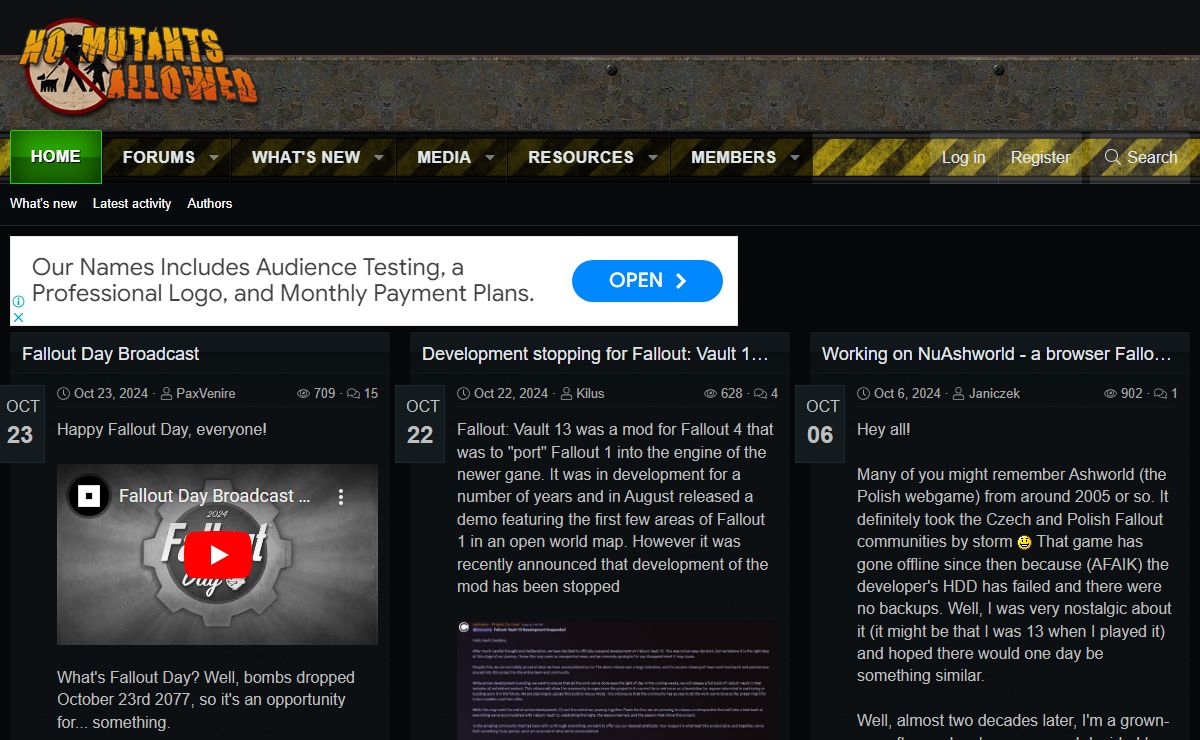This screenshot has height=740, width=1200.
Task: Click the YouTube channel avatar icon
Action: (89, 496)
